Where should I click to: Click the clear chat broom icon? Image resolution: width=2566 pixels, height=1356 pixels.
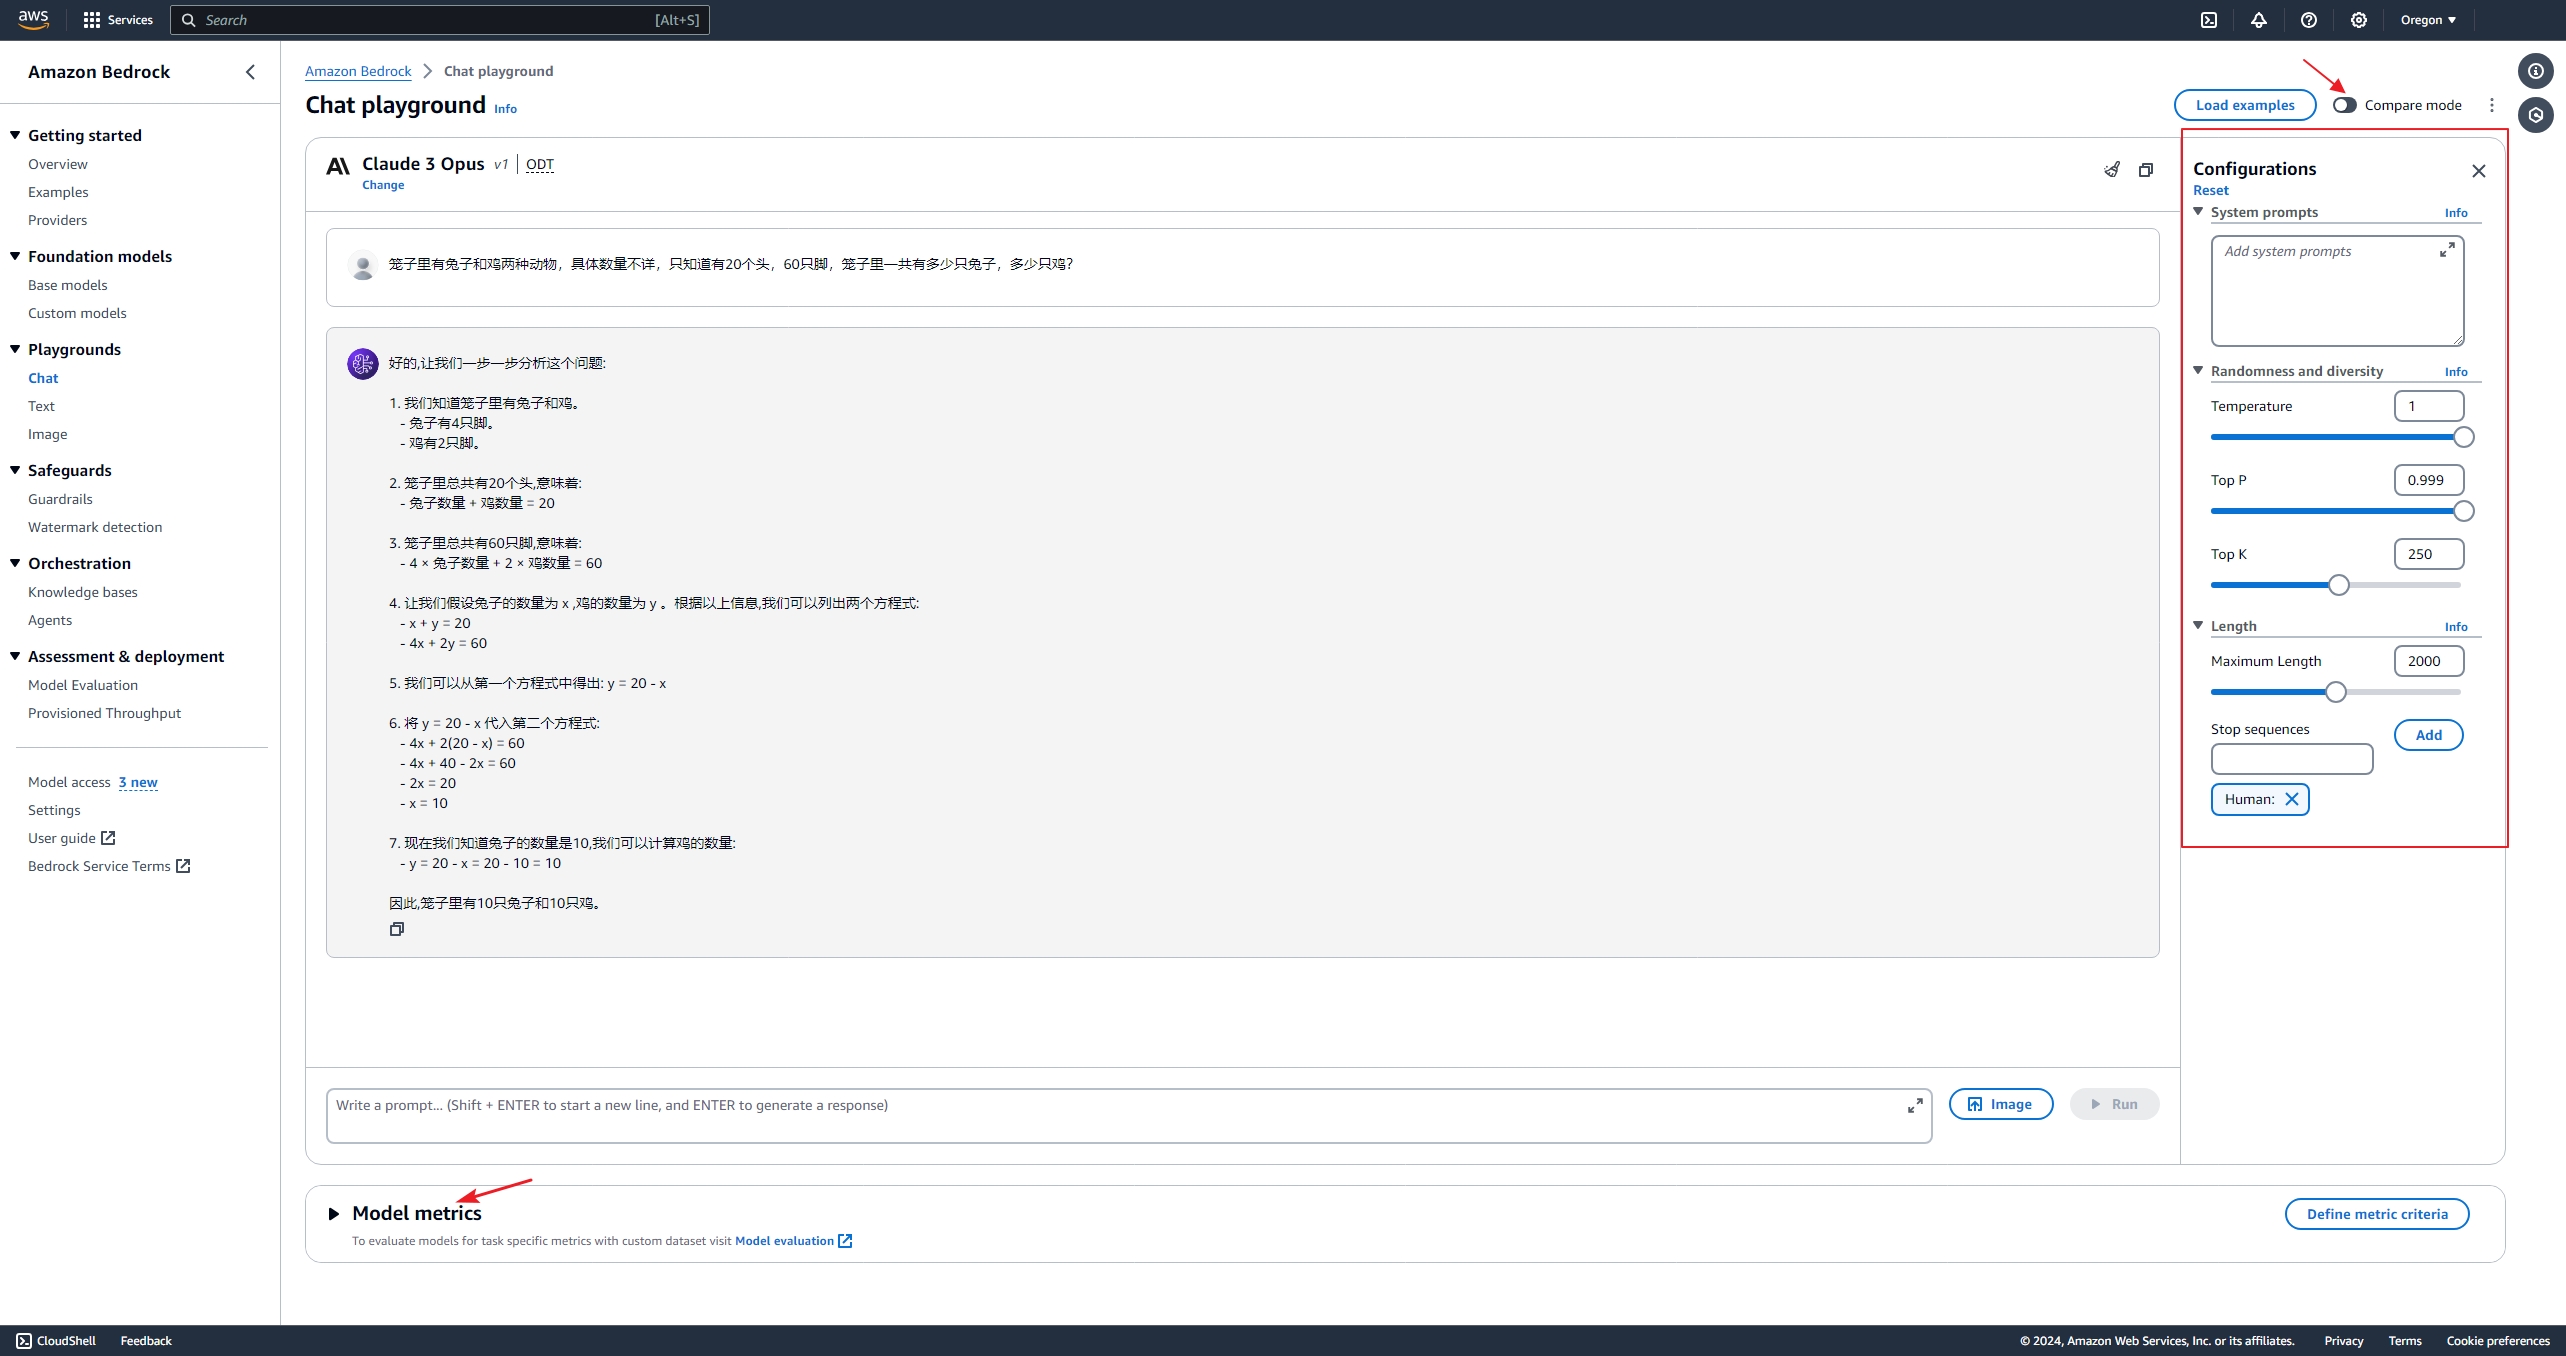tap(2111, 170)
